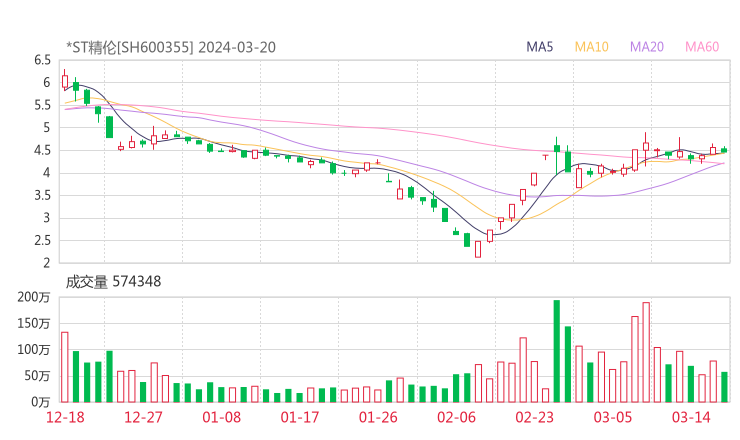The height and width of the screenshot is (440, 740).
Task: Click the 200万 volume axis label
Action: [35, 298]
